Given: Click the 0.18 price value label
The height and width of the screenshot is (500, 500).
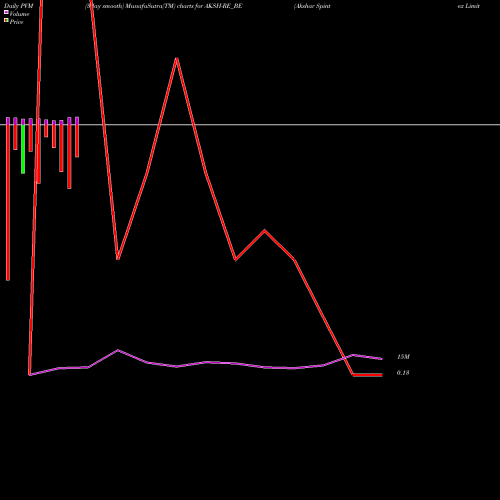Looking at the screenshot, I should pos(403,373).
